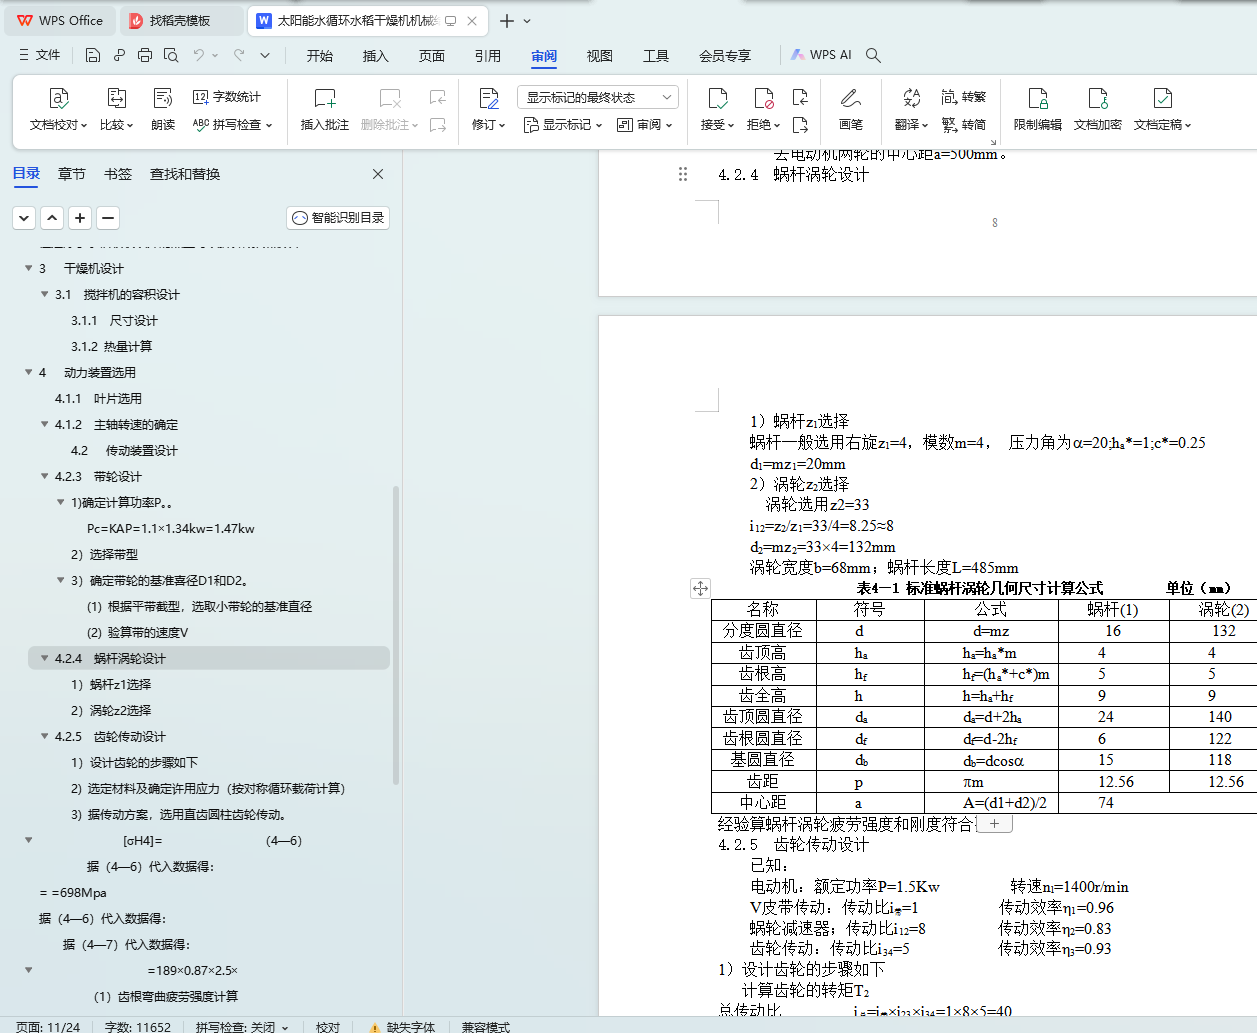Click 文档加密 document encryption
The image size is (1257, 1033).
(x=1098, y=110)
